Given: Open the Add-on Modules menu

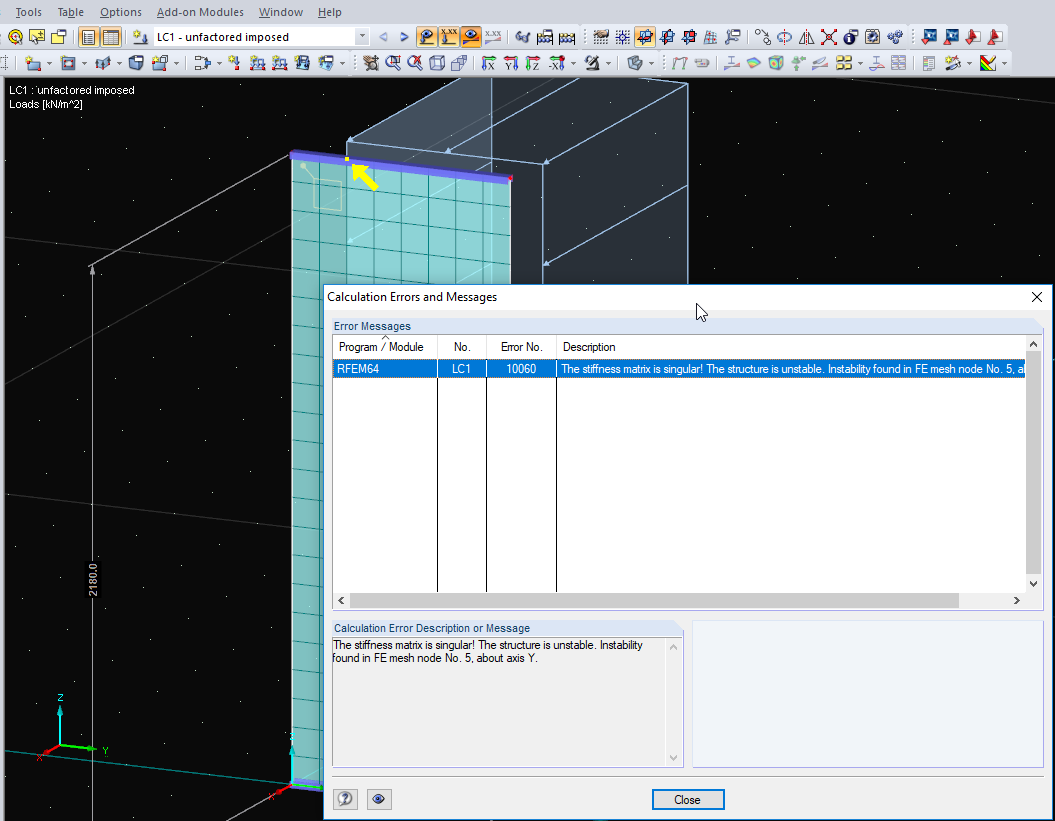Looking at the screenshot, I should (x=200, y=12).
